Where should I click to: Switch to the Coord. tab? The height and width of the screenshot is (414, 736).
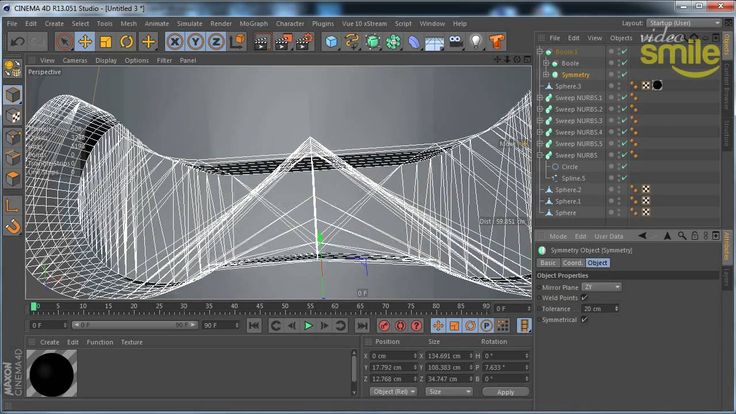point(574,263)
